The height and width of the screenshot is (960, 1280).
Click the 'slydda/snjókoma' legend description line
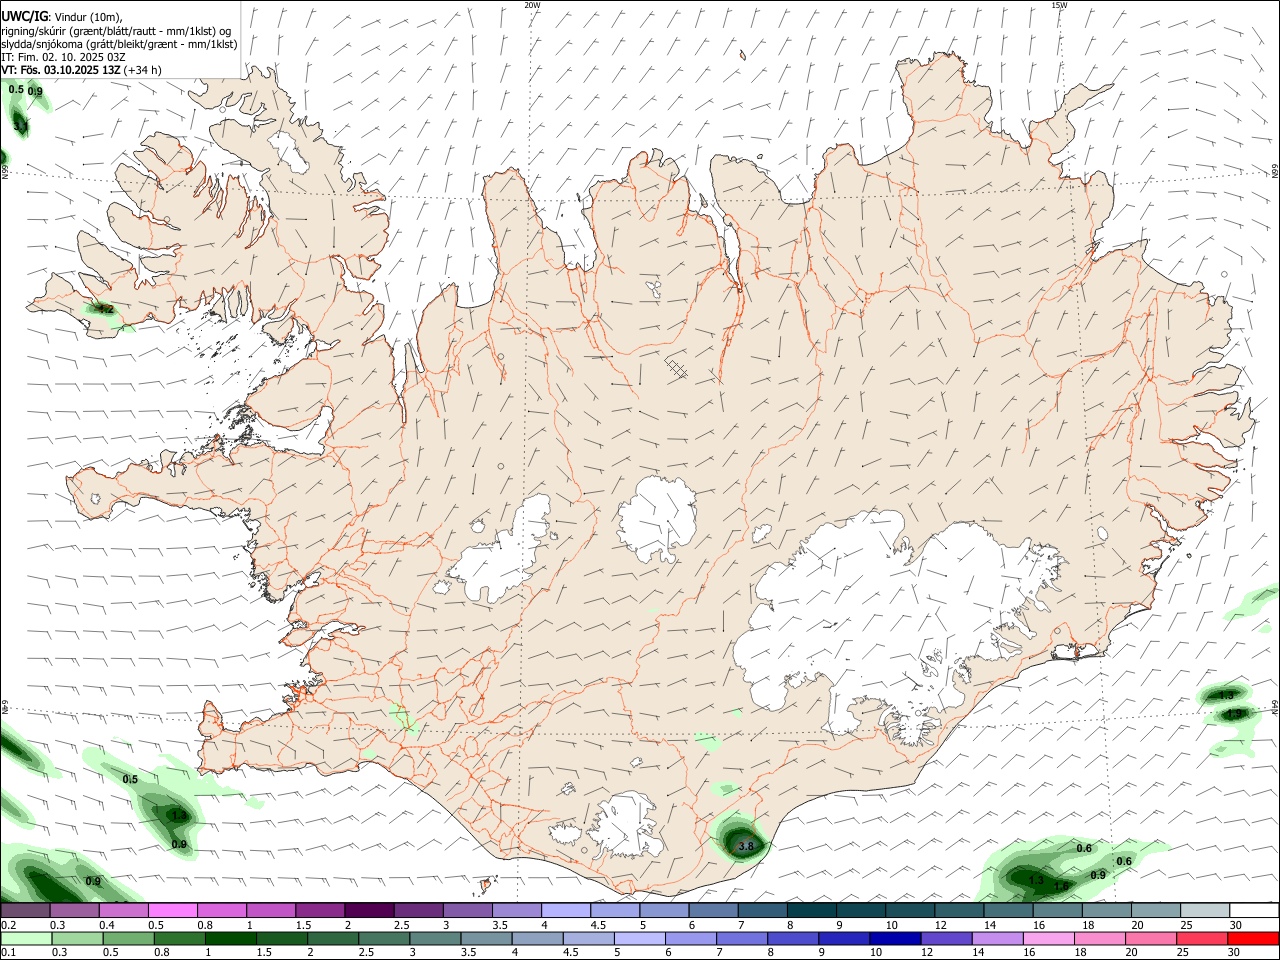[x=119, y=44]
